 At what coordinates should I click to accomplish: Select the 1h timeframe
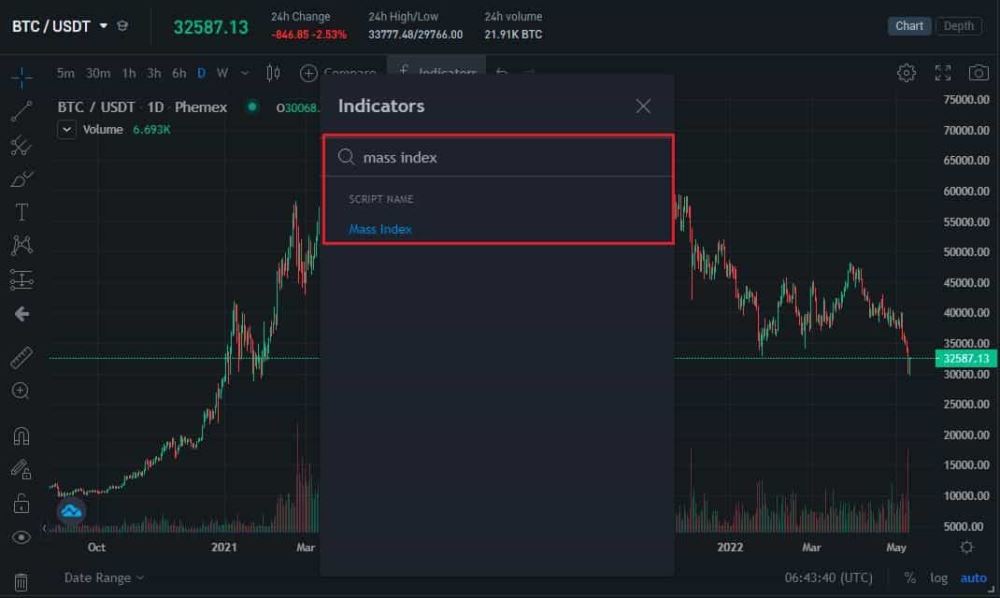tap(129, 73)
